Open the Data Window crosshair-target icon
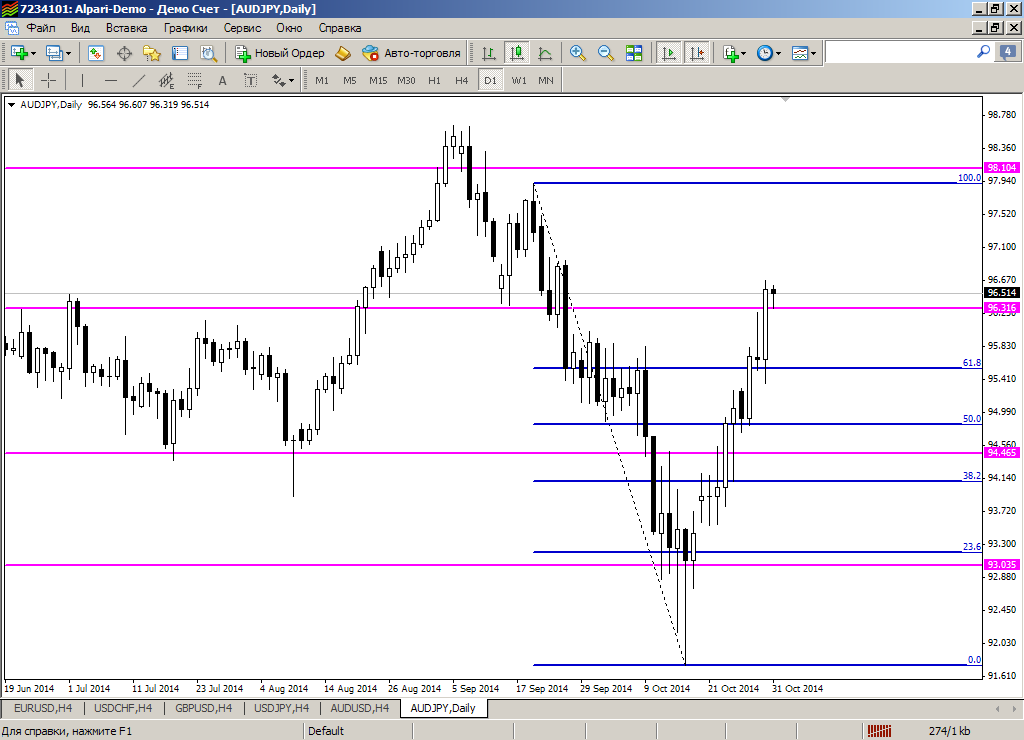 tap(124, 53)
